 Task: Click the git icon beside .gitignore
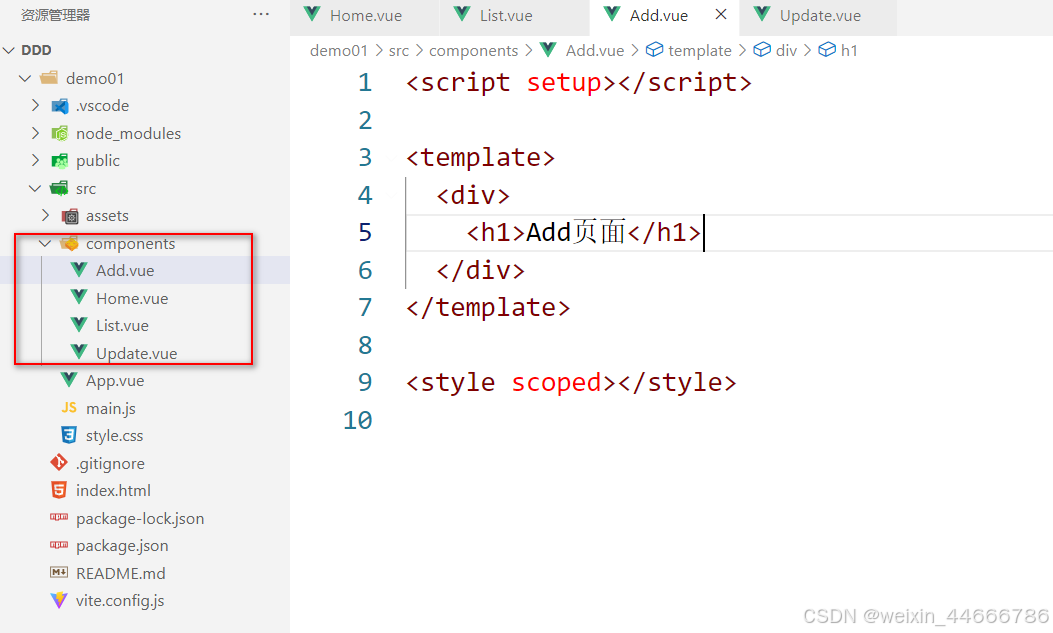coord(59,462)
